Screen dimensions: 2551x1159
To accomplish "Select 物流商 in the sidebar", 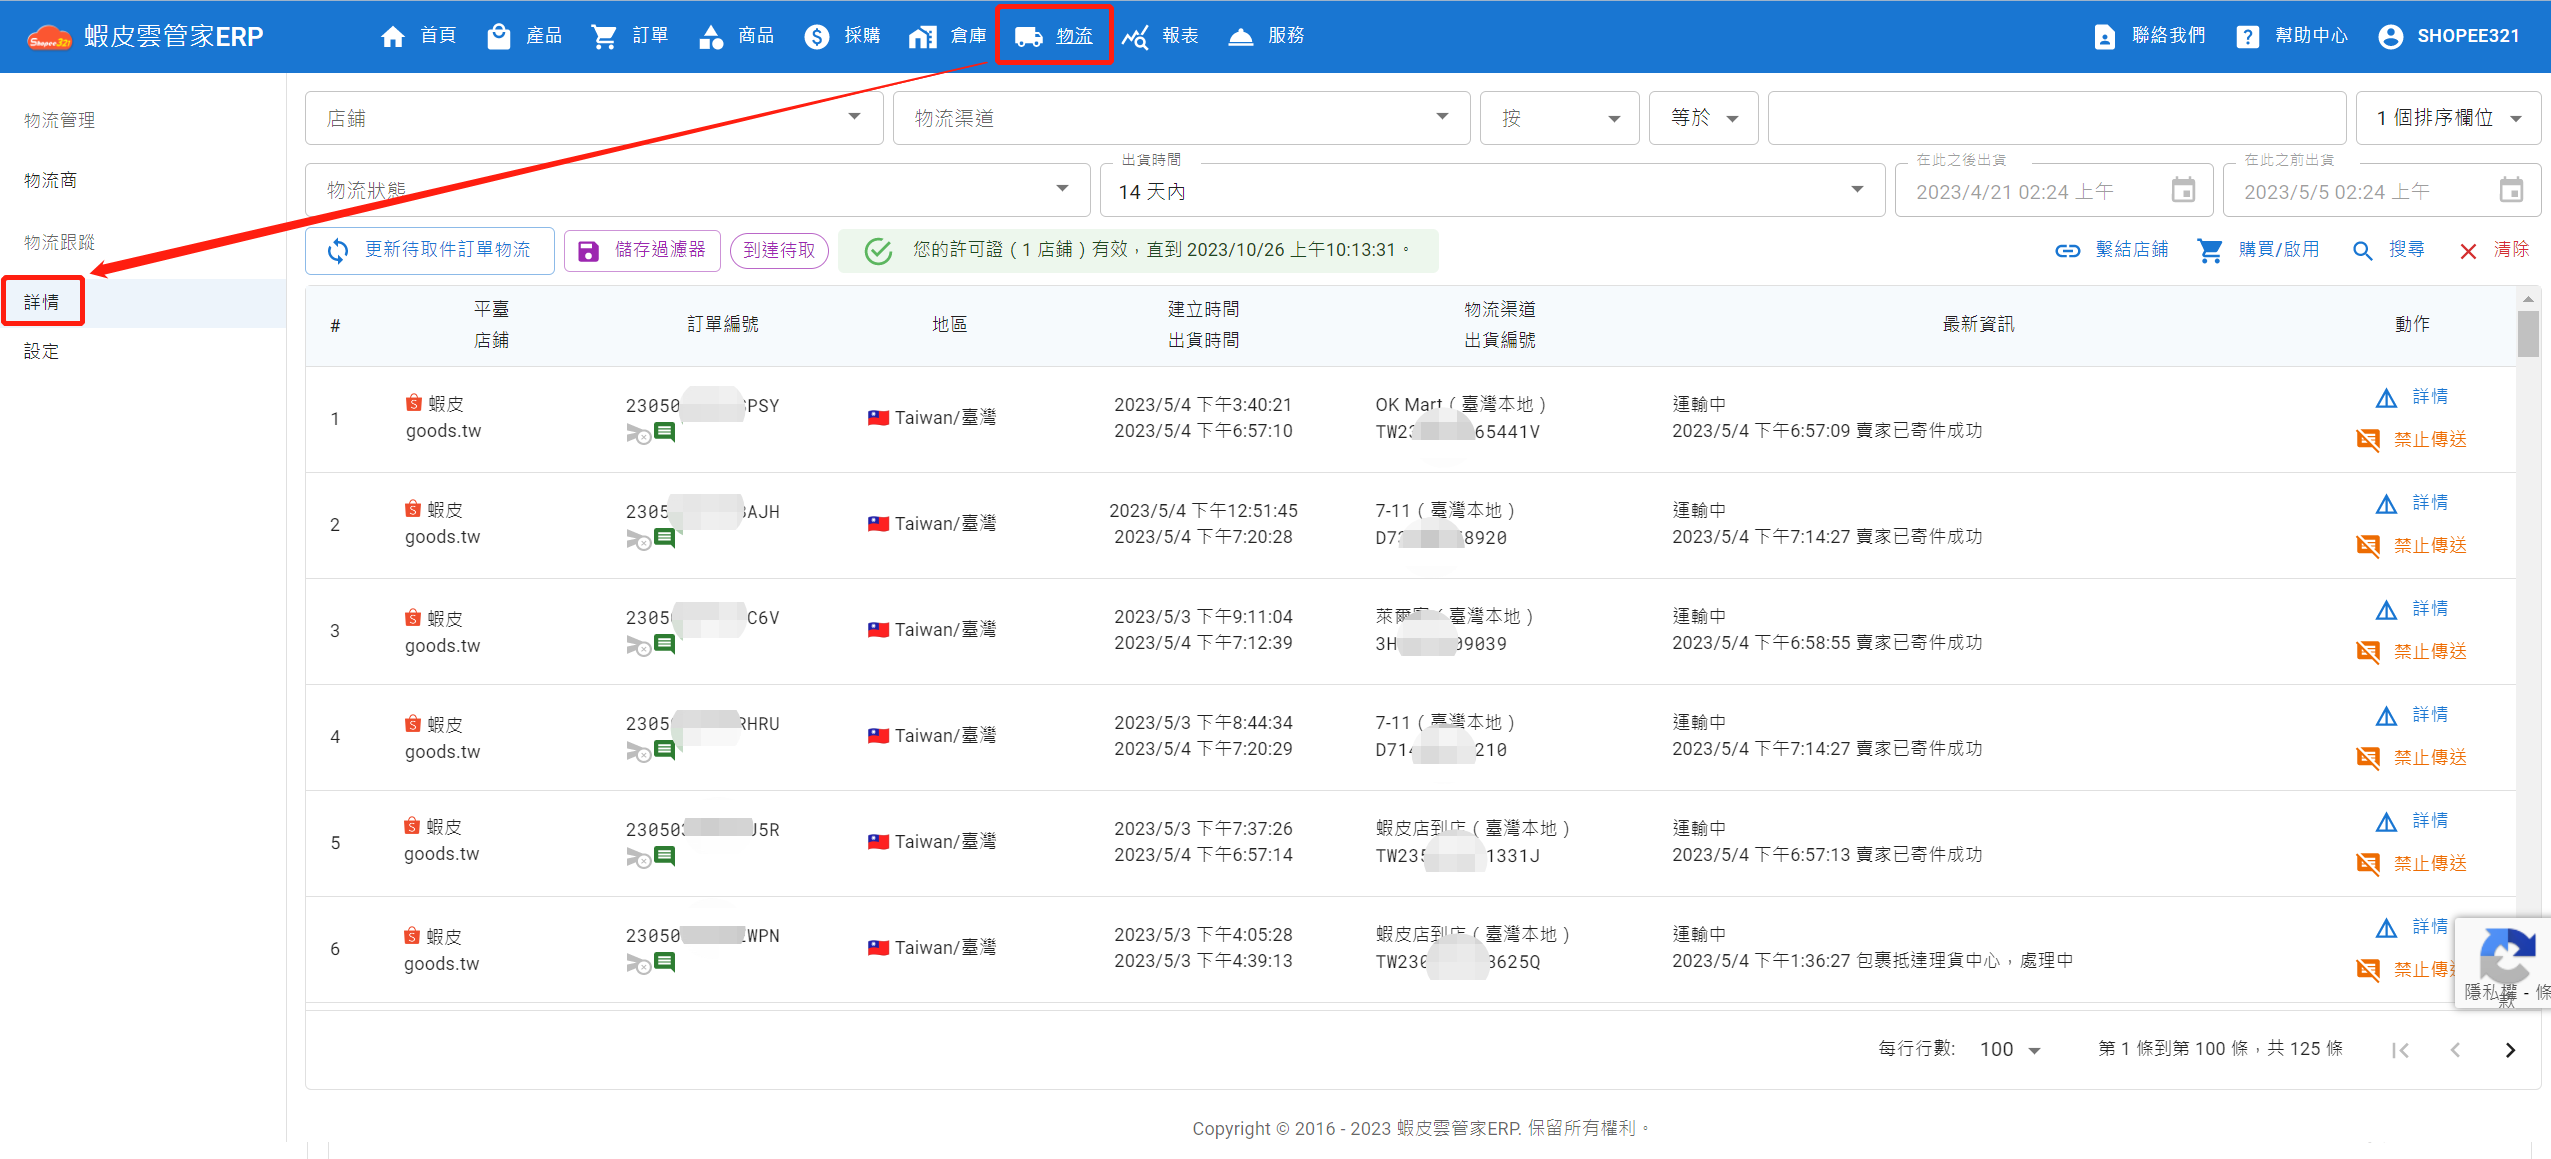I will coord(51,181).
